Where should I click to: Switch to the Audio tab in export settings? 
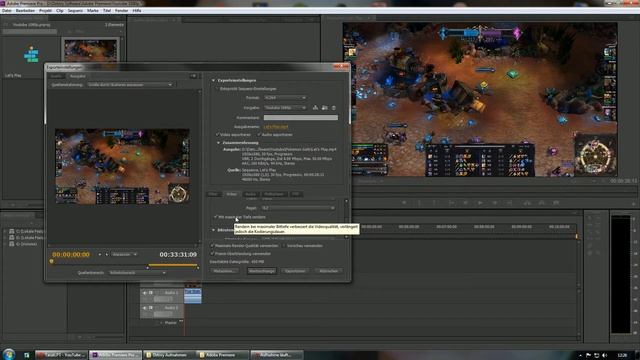(x=250, y=194)
